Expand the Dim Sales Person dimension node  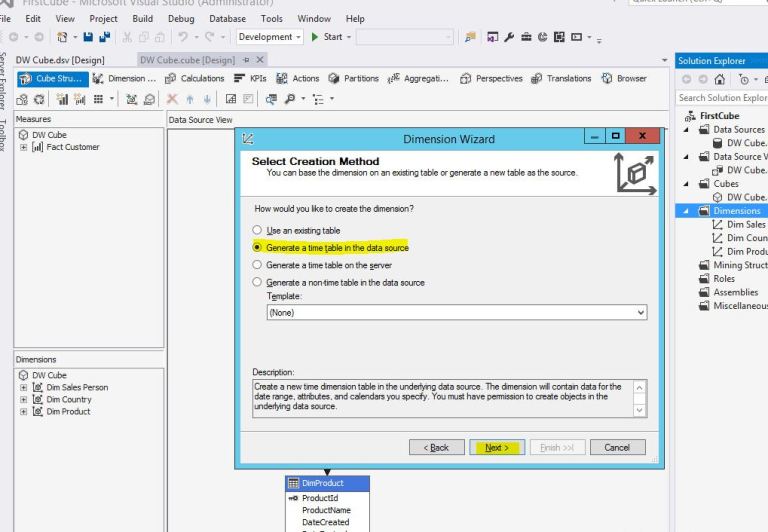[23, 387]
